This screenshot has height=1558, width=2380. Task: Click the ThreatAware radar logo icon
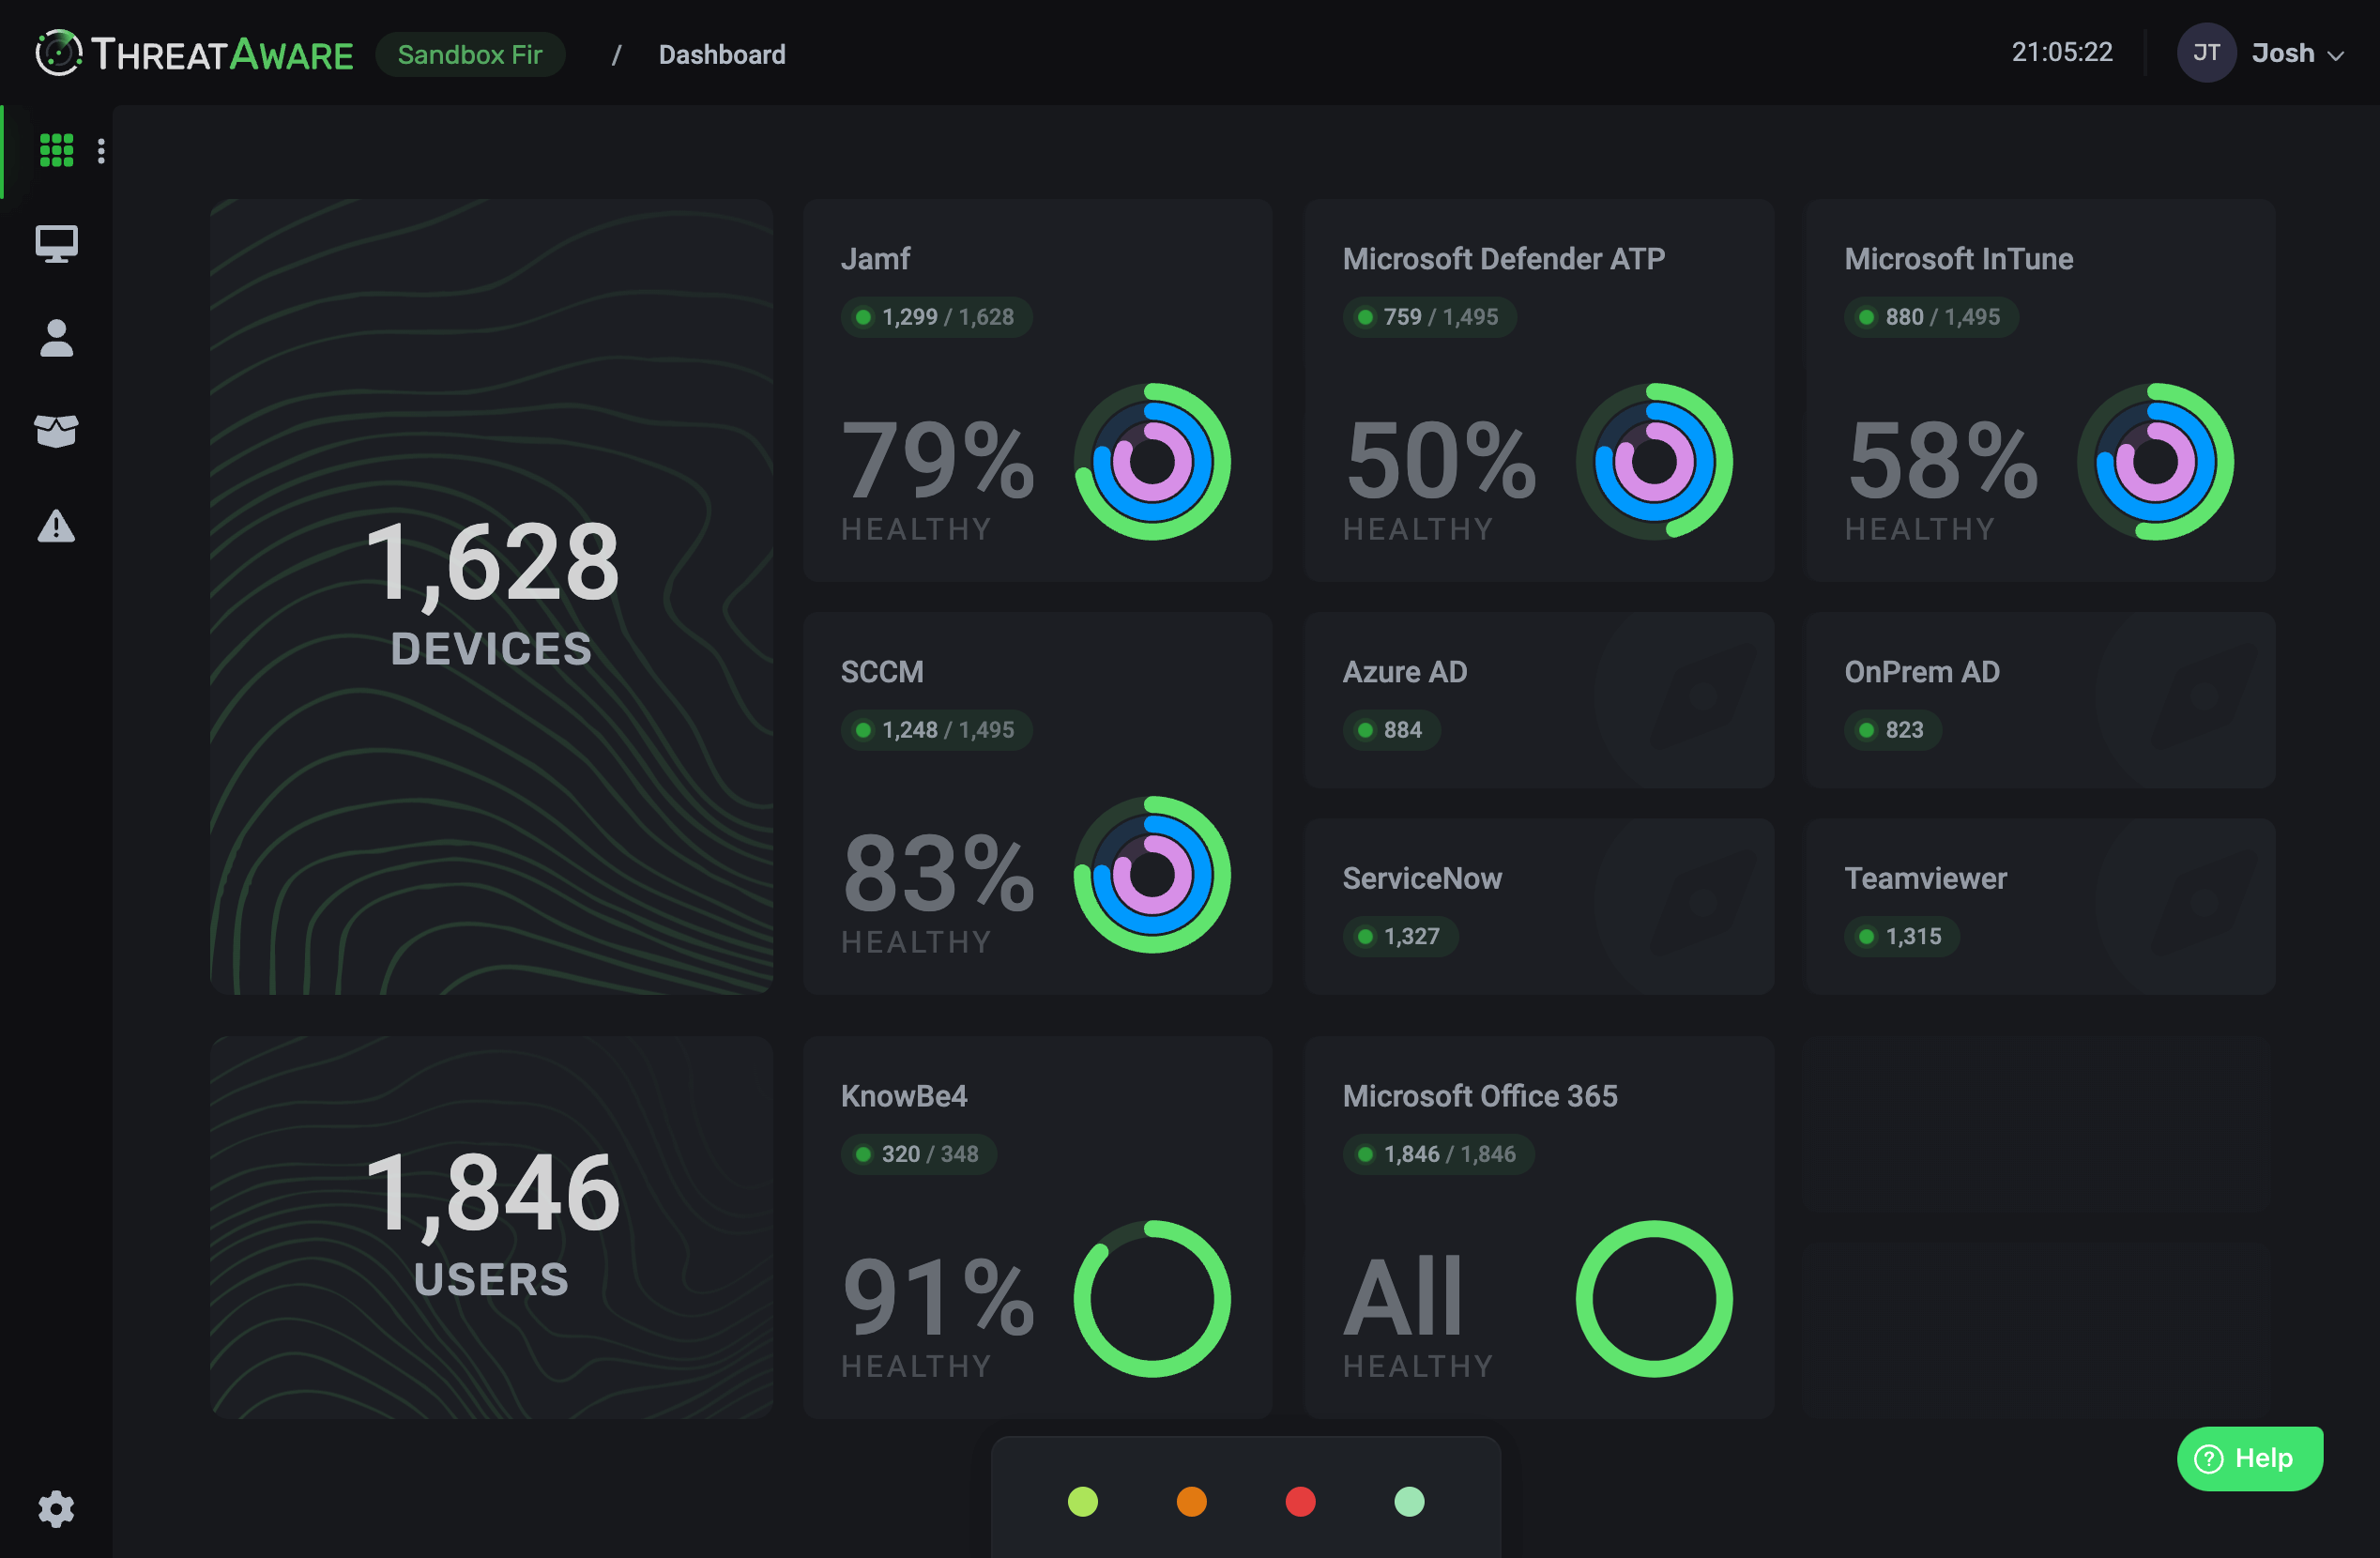(58, 53)
